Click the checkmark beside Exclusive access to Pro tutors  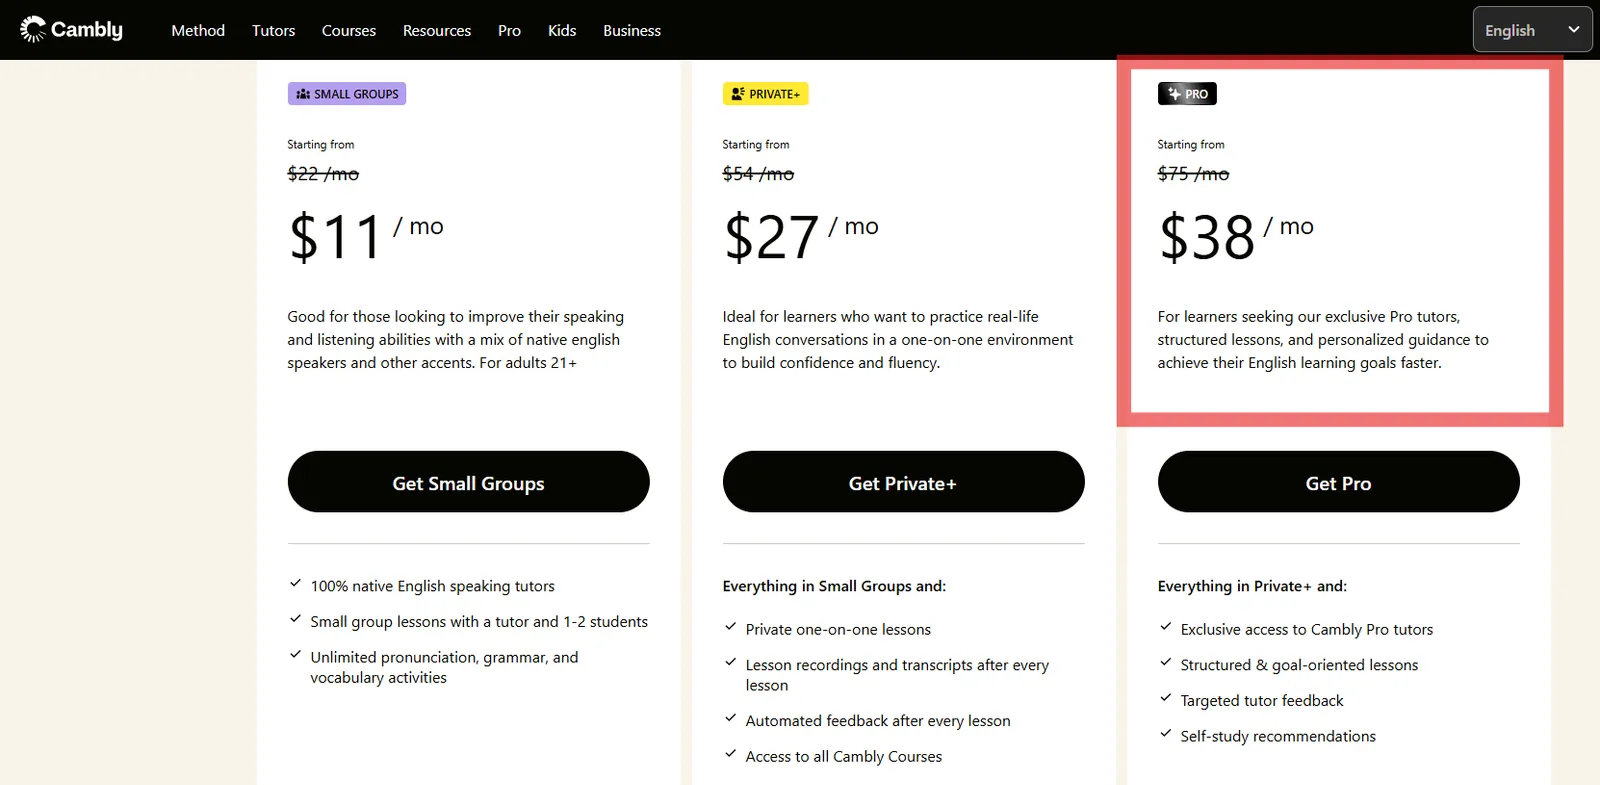[1166, 626]
